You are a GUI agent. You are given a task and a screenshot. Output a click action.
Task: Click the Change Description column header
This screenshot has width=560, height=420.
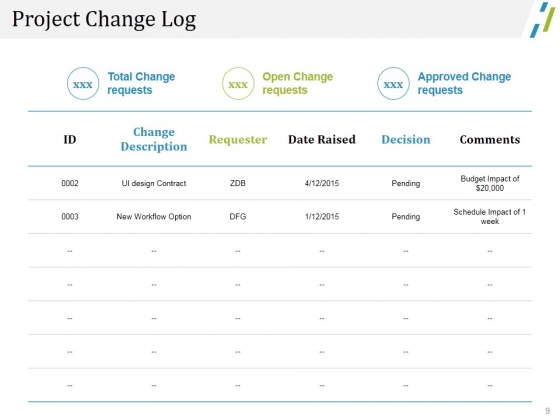154,139
